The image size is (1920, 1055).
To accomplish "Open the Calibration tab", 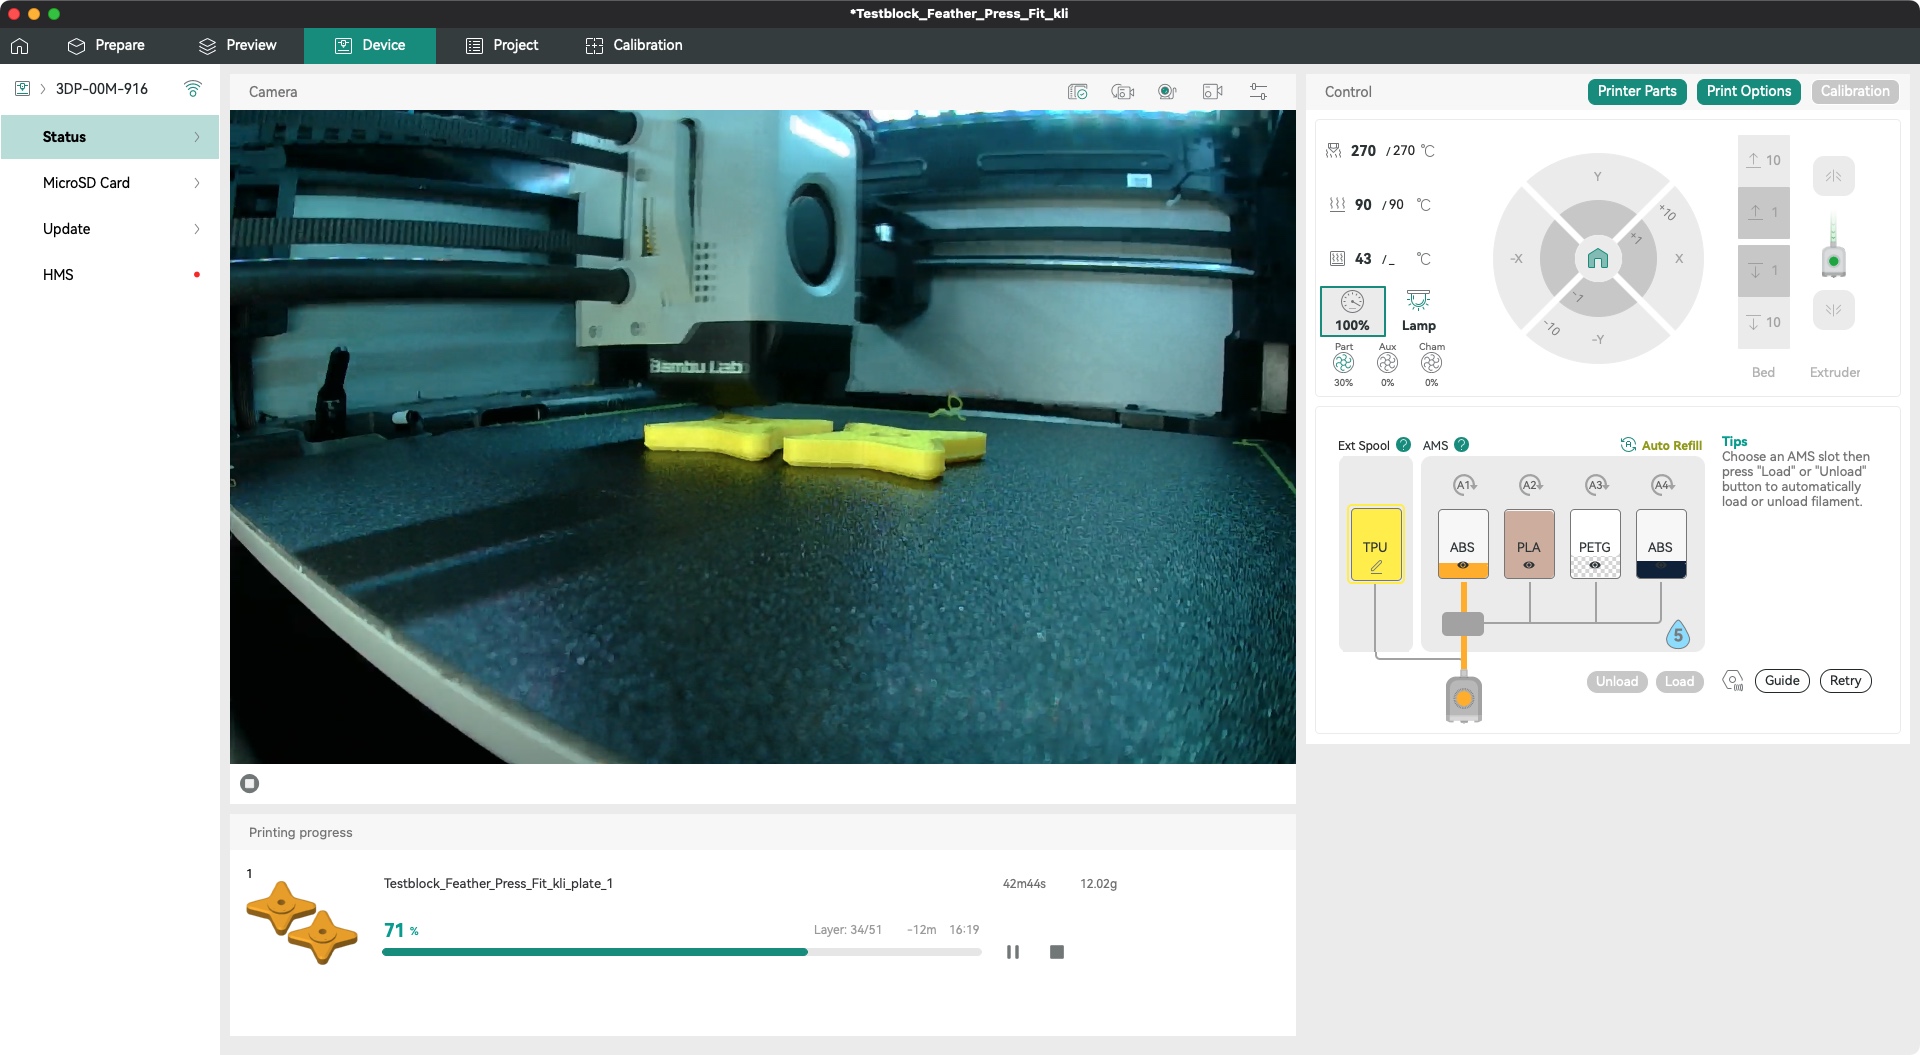I will tap(634, 46).
